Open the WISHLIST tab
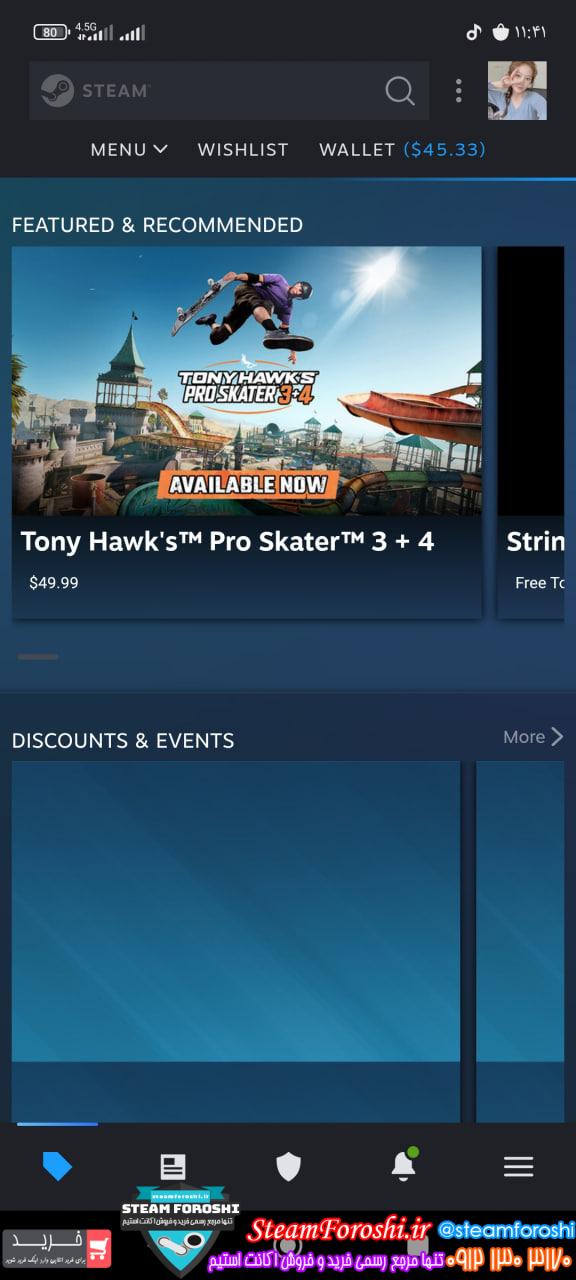The width and height of the screenshot is (576, 1280). pyautogui.click(x=243, y=149)
